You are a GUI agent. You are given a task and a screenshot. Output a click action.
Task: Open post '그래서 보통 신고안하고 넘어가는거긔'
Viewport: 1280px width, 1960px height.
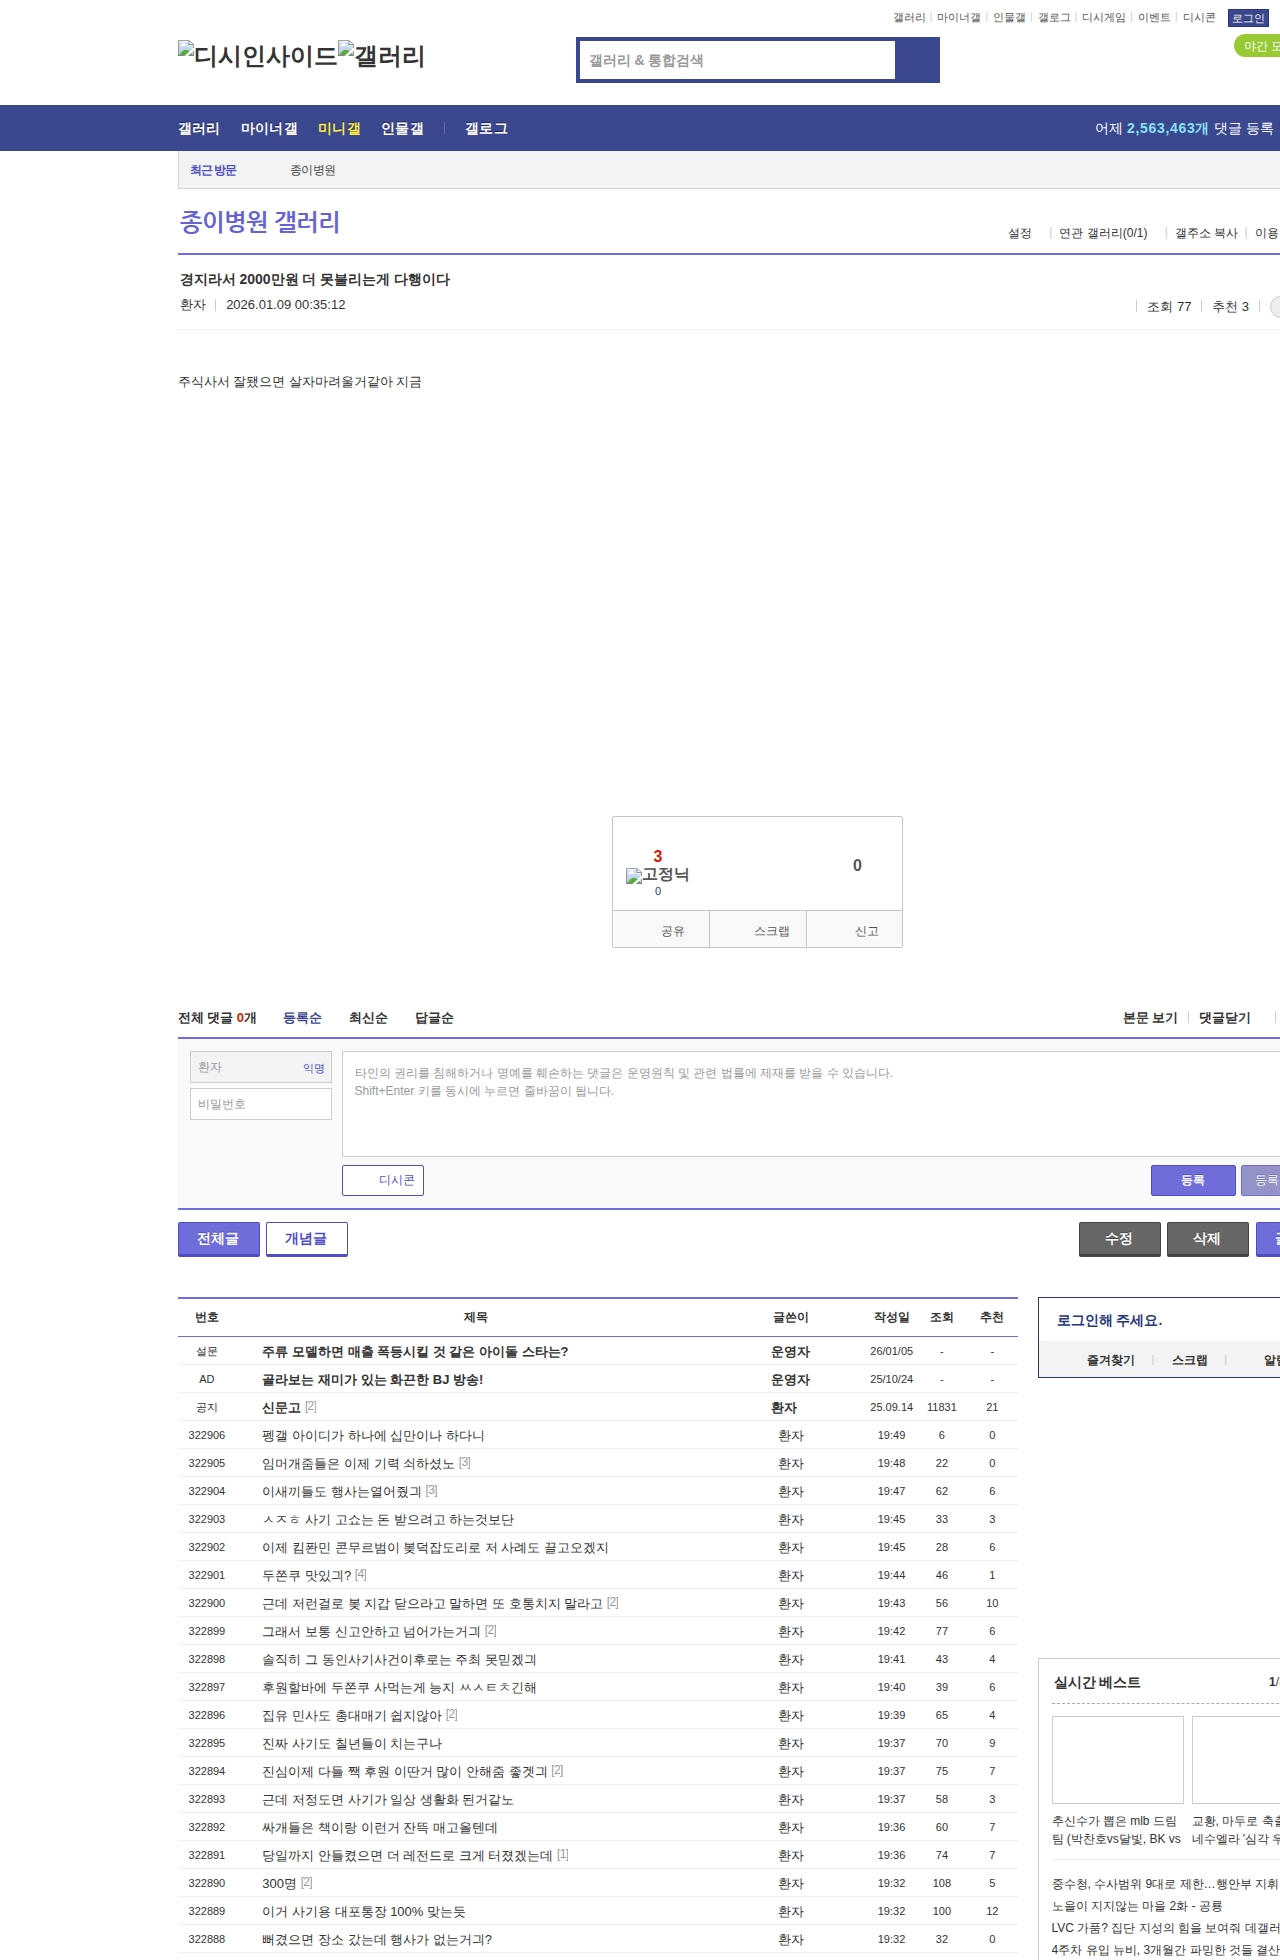coord(371,1631)
